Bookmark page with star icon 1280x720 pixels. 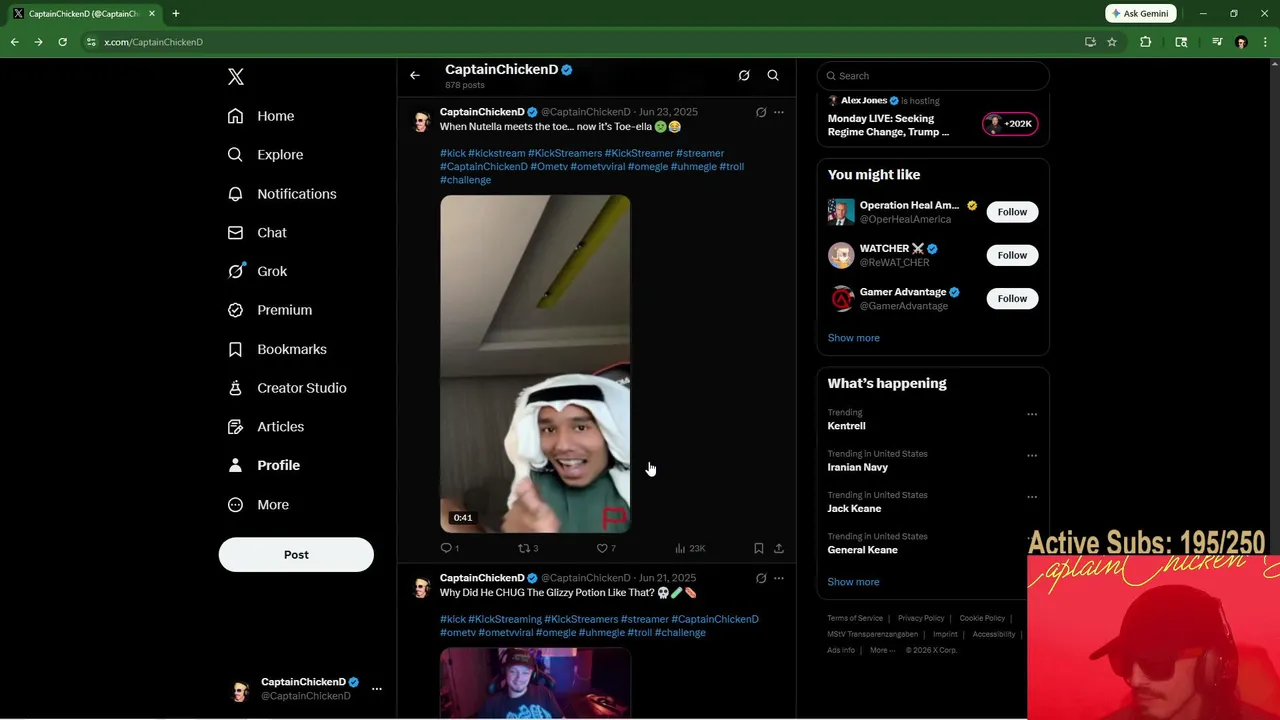click(1112, 42)
